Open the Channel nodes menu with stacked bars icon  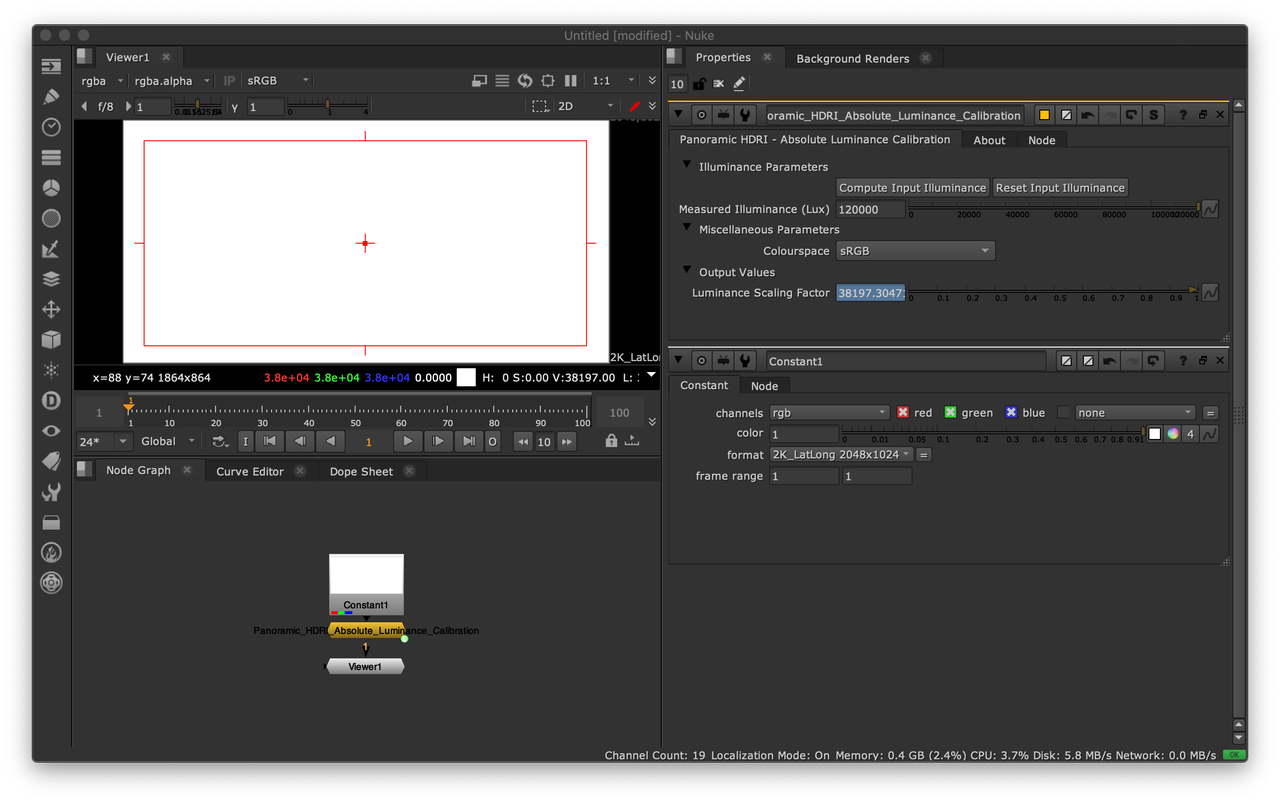pyautogui.click(x=51, y=157)
